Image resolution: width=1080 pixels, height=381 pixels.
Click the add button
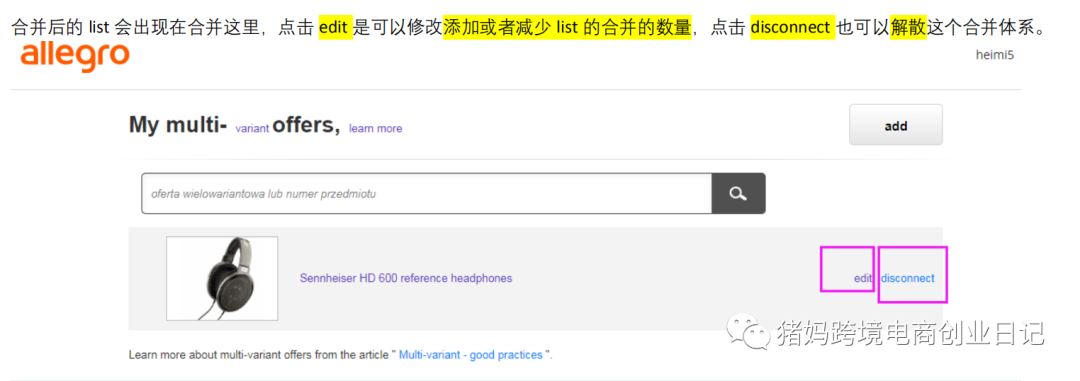pyautogui.click(x=895, y=125)
